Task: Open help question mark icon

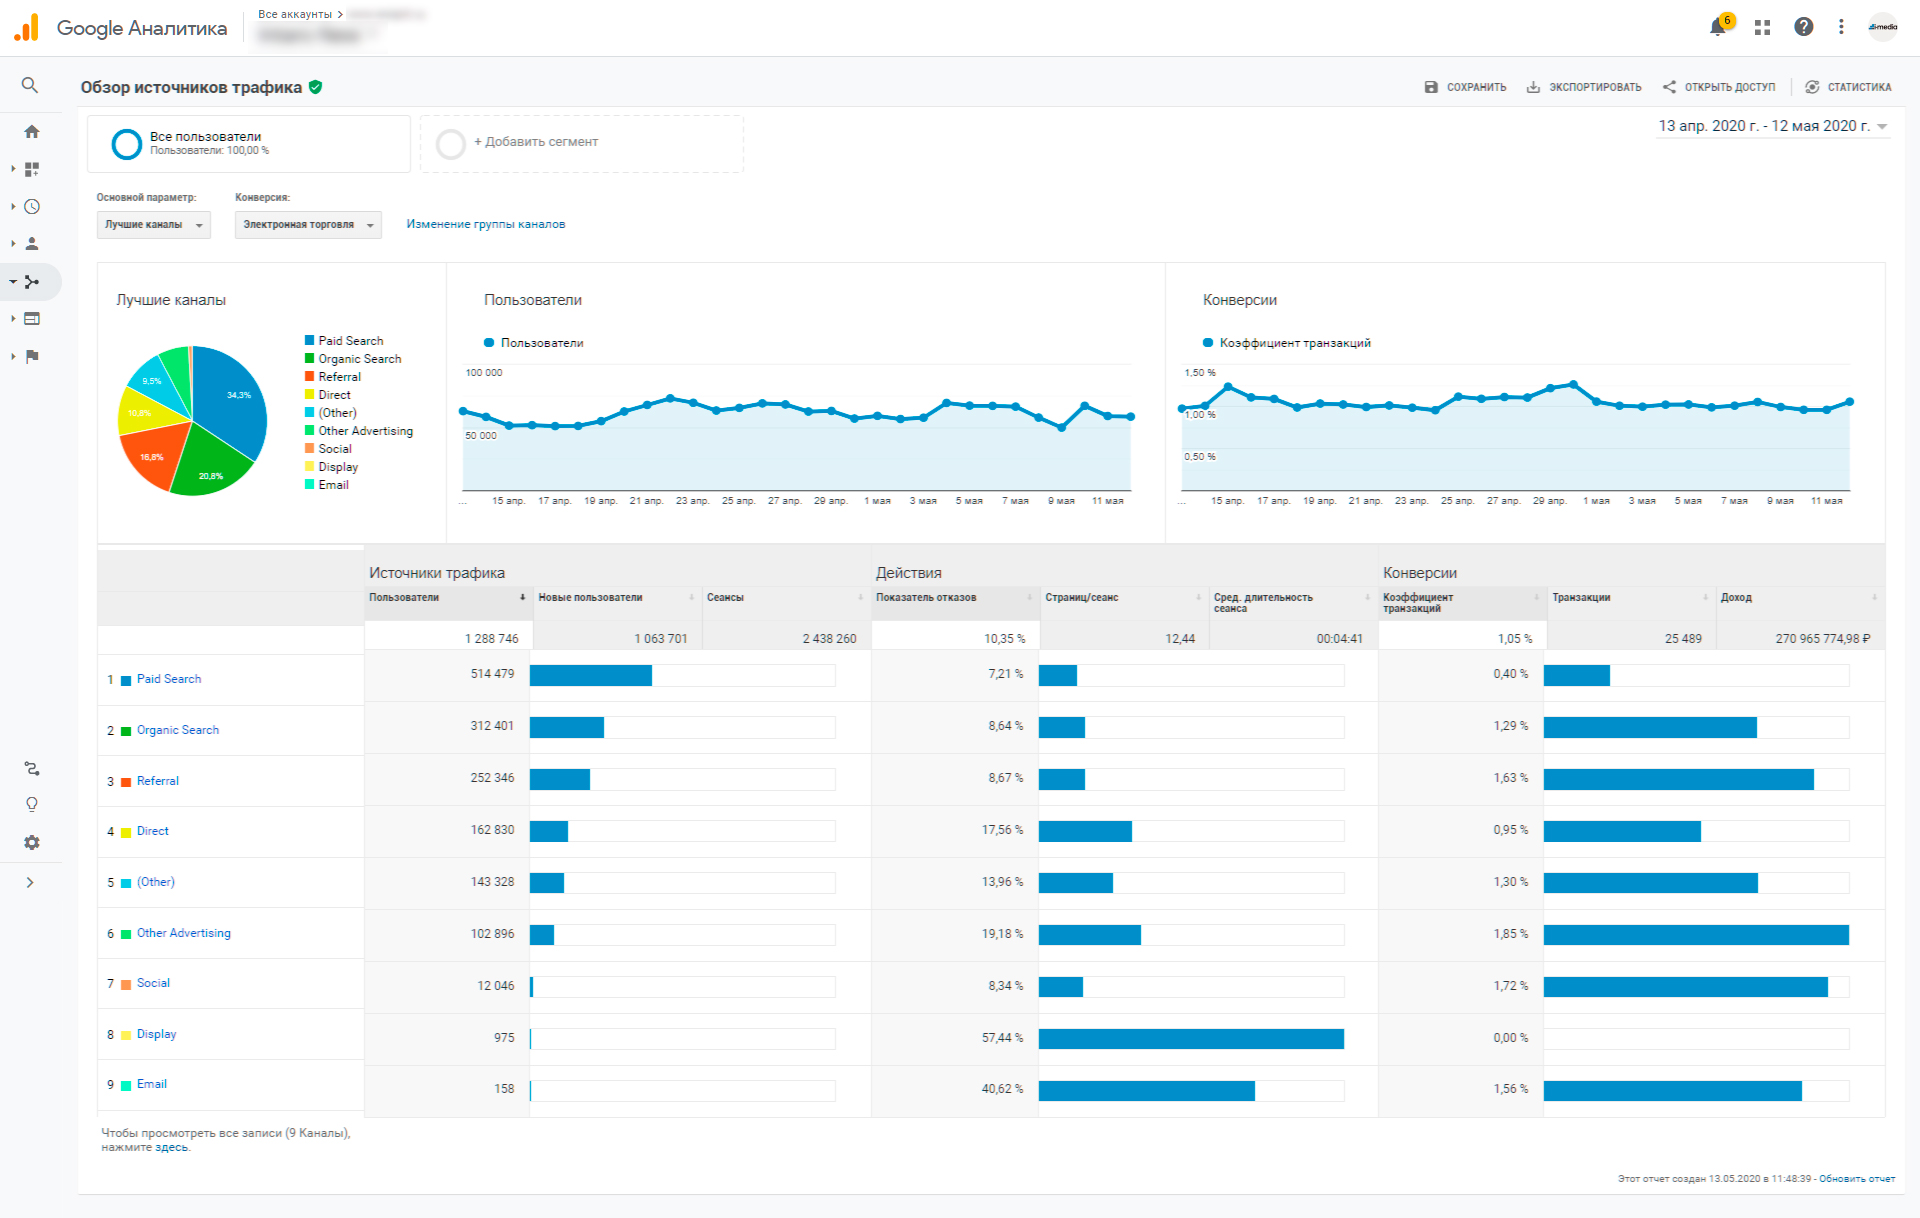Action: click(x=1803, y=27)
